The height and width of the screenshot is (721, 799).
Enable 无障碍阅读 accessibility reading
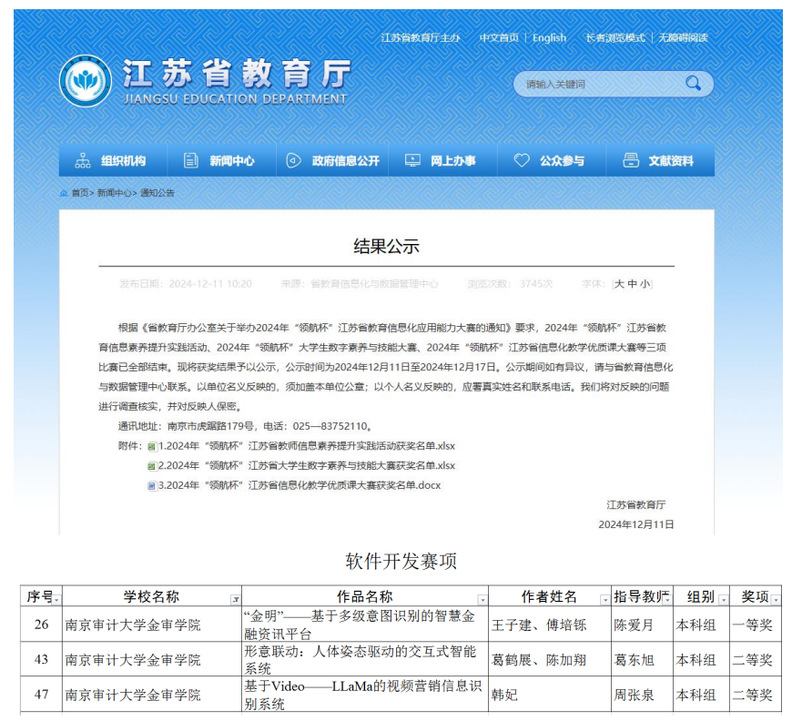[x=682, y=38]
